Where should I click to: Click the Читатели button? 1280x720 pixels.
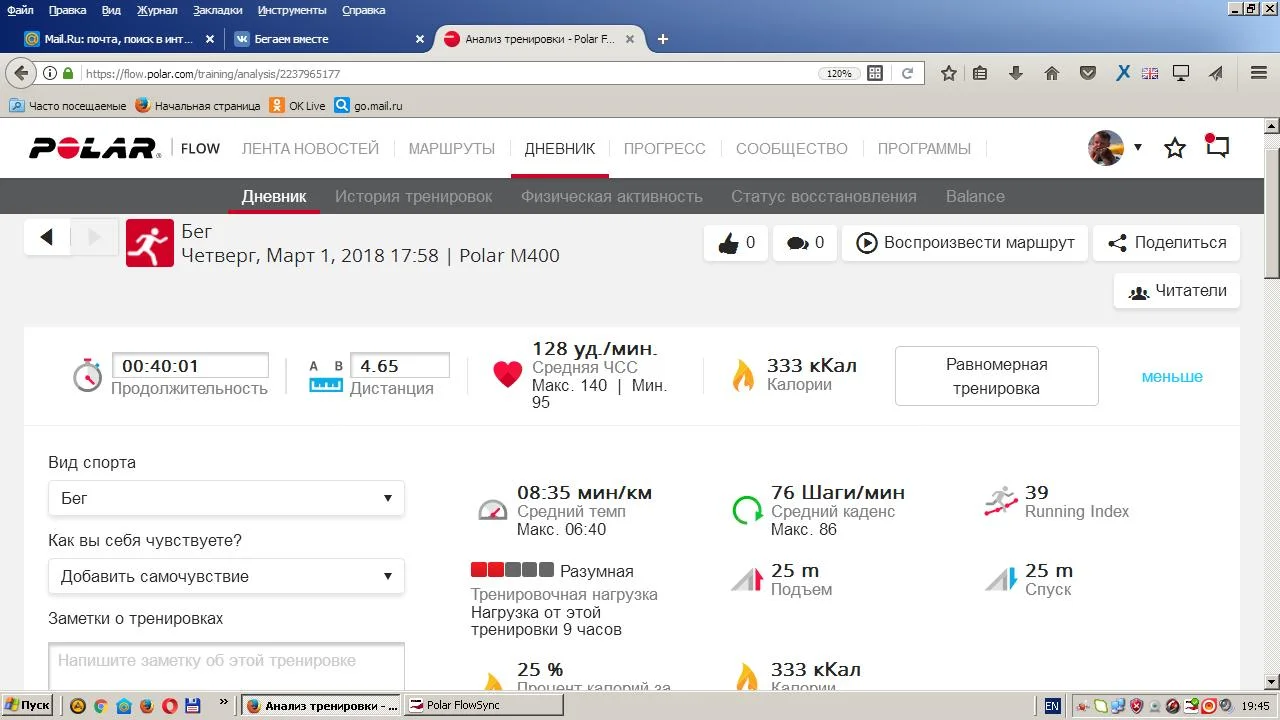tap(1177, 291)
